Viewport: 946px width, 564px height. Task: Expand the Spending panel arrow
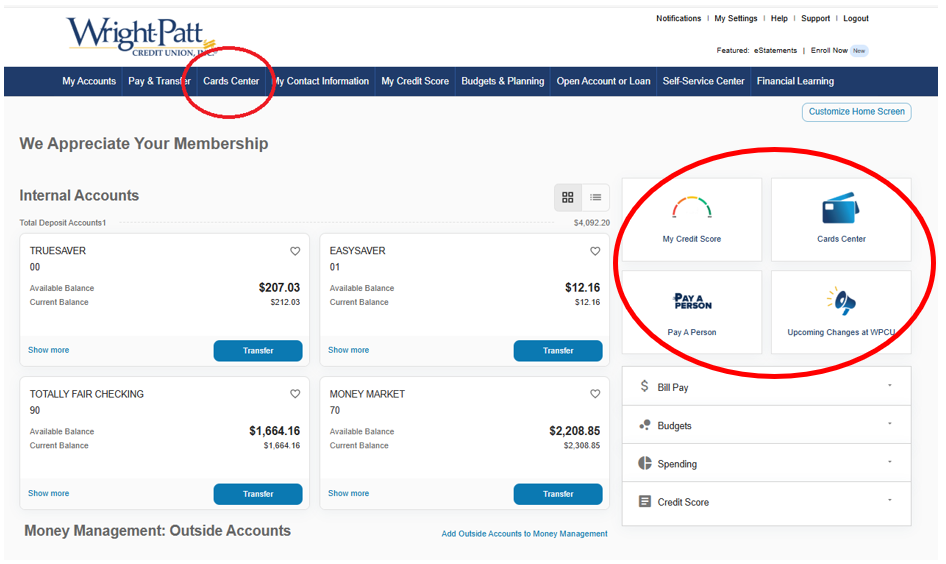coord(889,462)
